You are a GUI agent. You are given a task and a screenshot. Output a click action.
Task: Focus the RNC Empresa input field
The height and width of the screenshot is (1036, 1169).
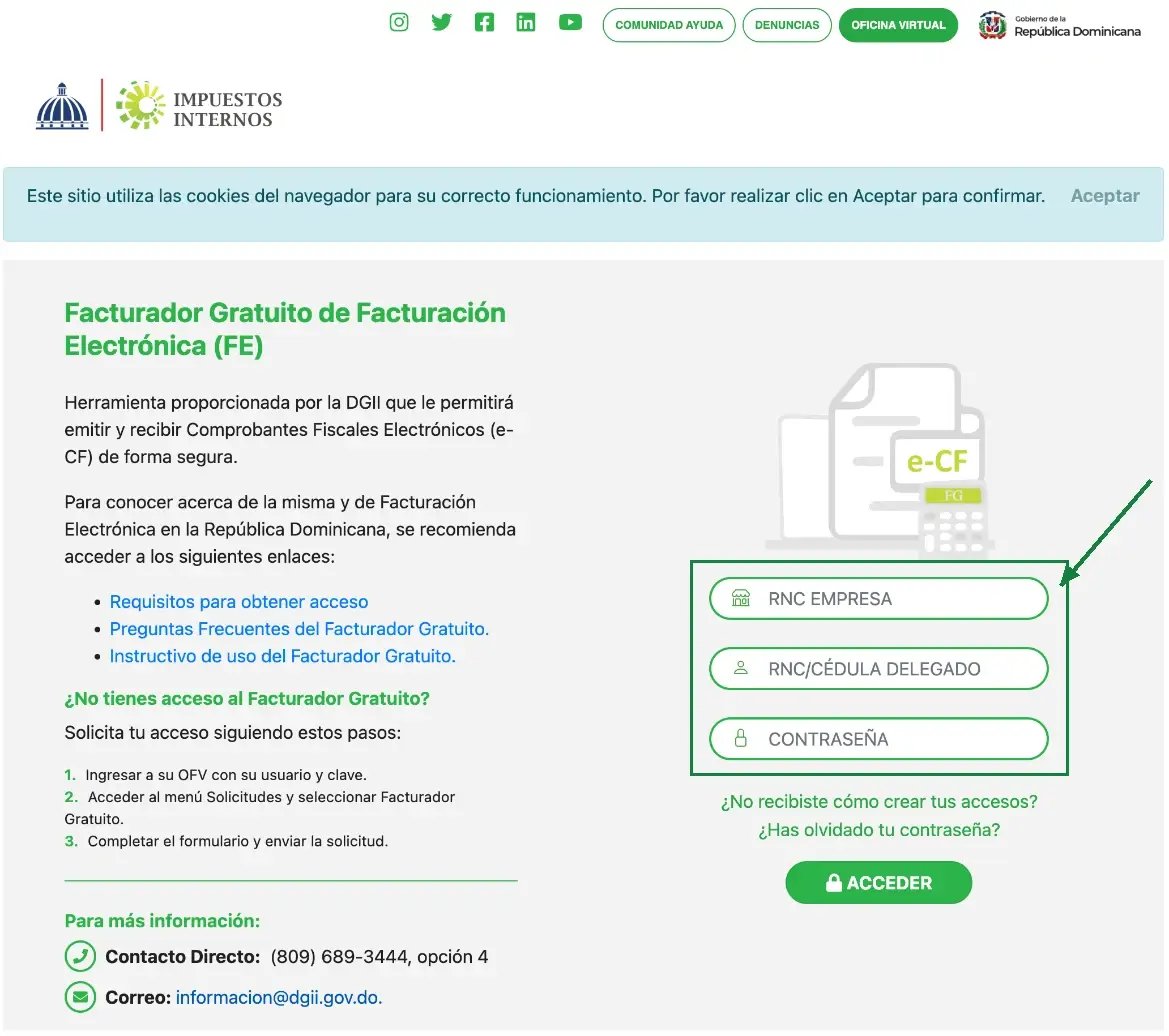point(878,598)
